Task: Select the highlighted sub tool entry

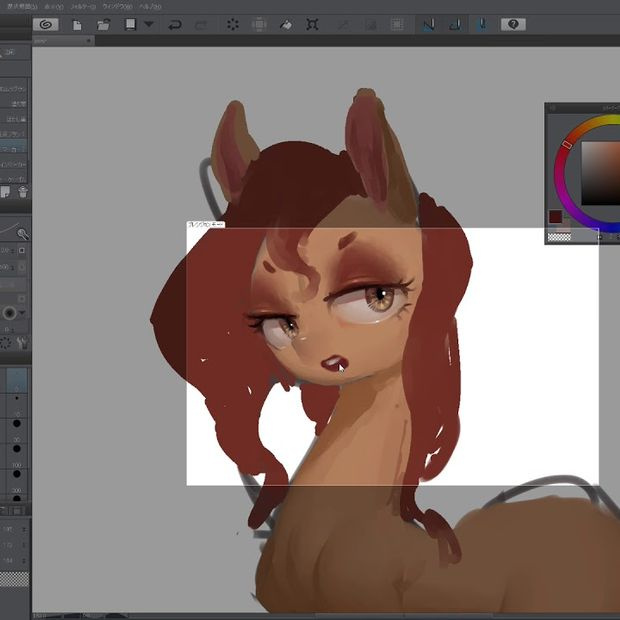Action: 13,148
